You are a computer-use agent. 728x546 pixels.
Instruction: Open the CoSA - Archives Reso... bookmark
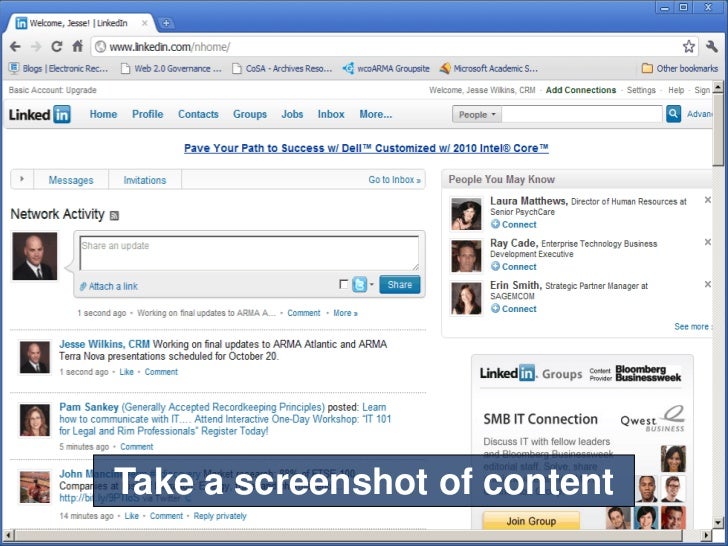(282, 68)
